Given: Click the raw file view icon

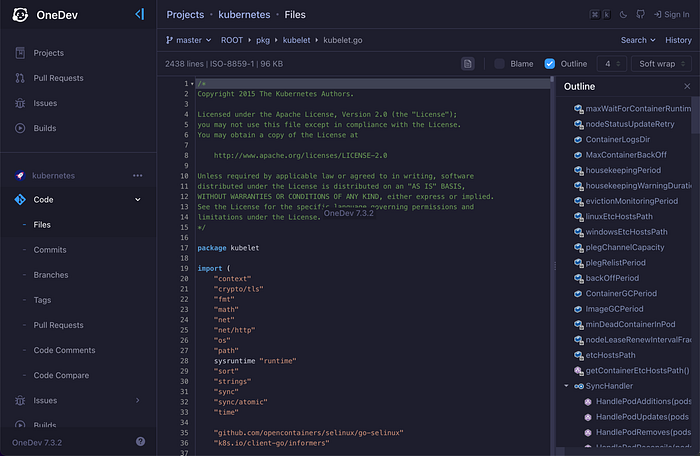Looking at the screenshot, I should pos(467,64).
